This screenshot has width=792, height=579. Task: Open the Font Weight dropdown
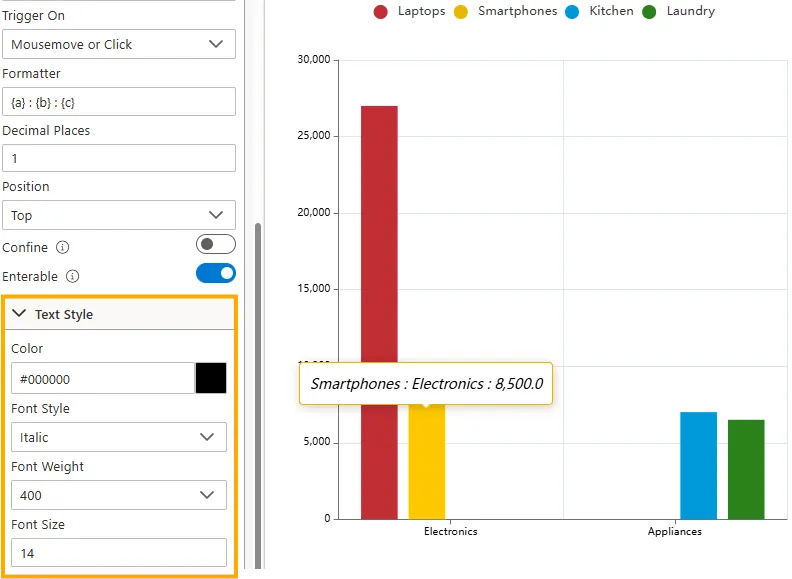118,495
